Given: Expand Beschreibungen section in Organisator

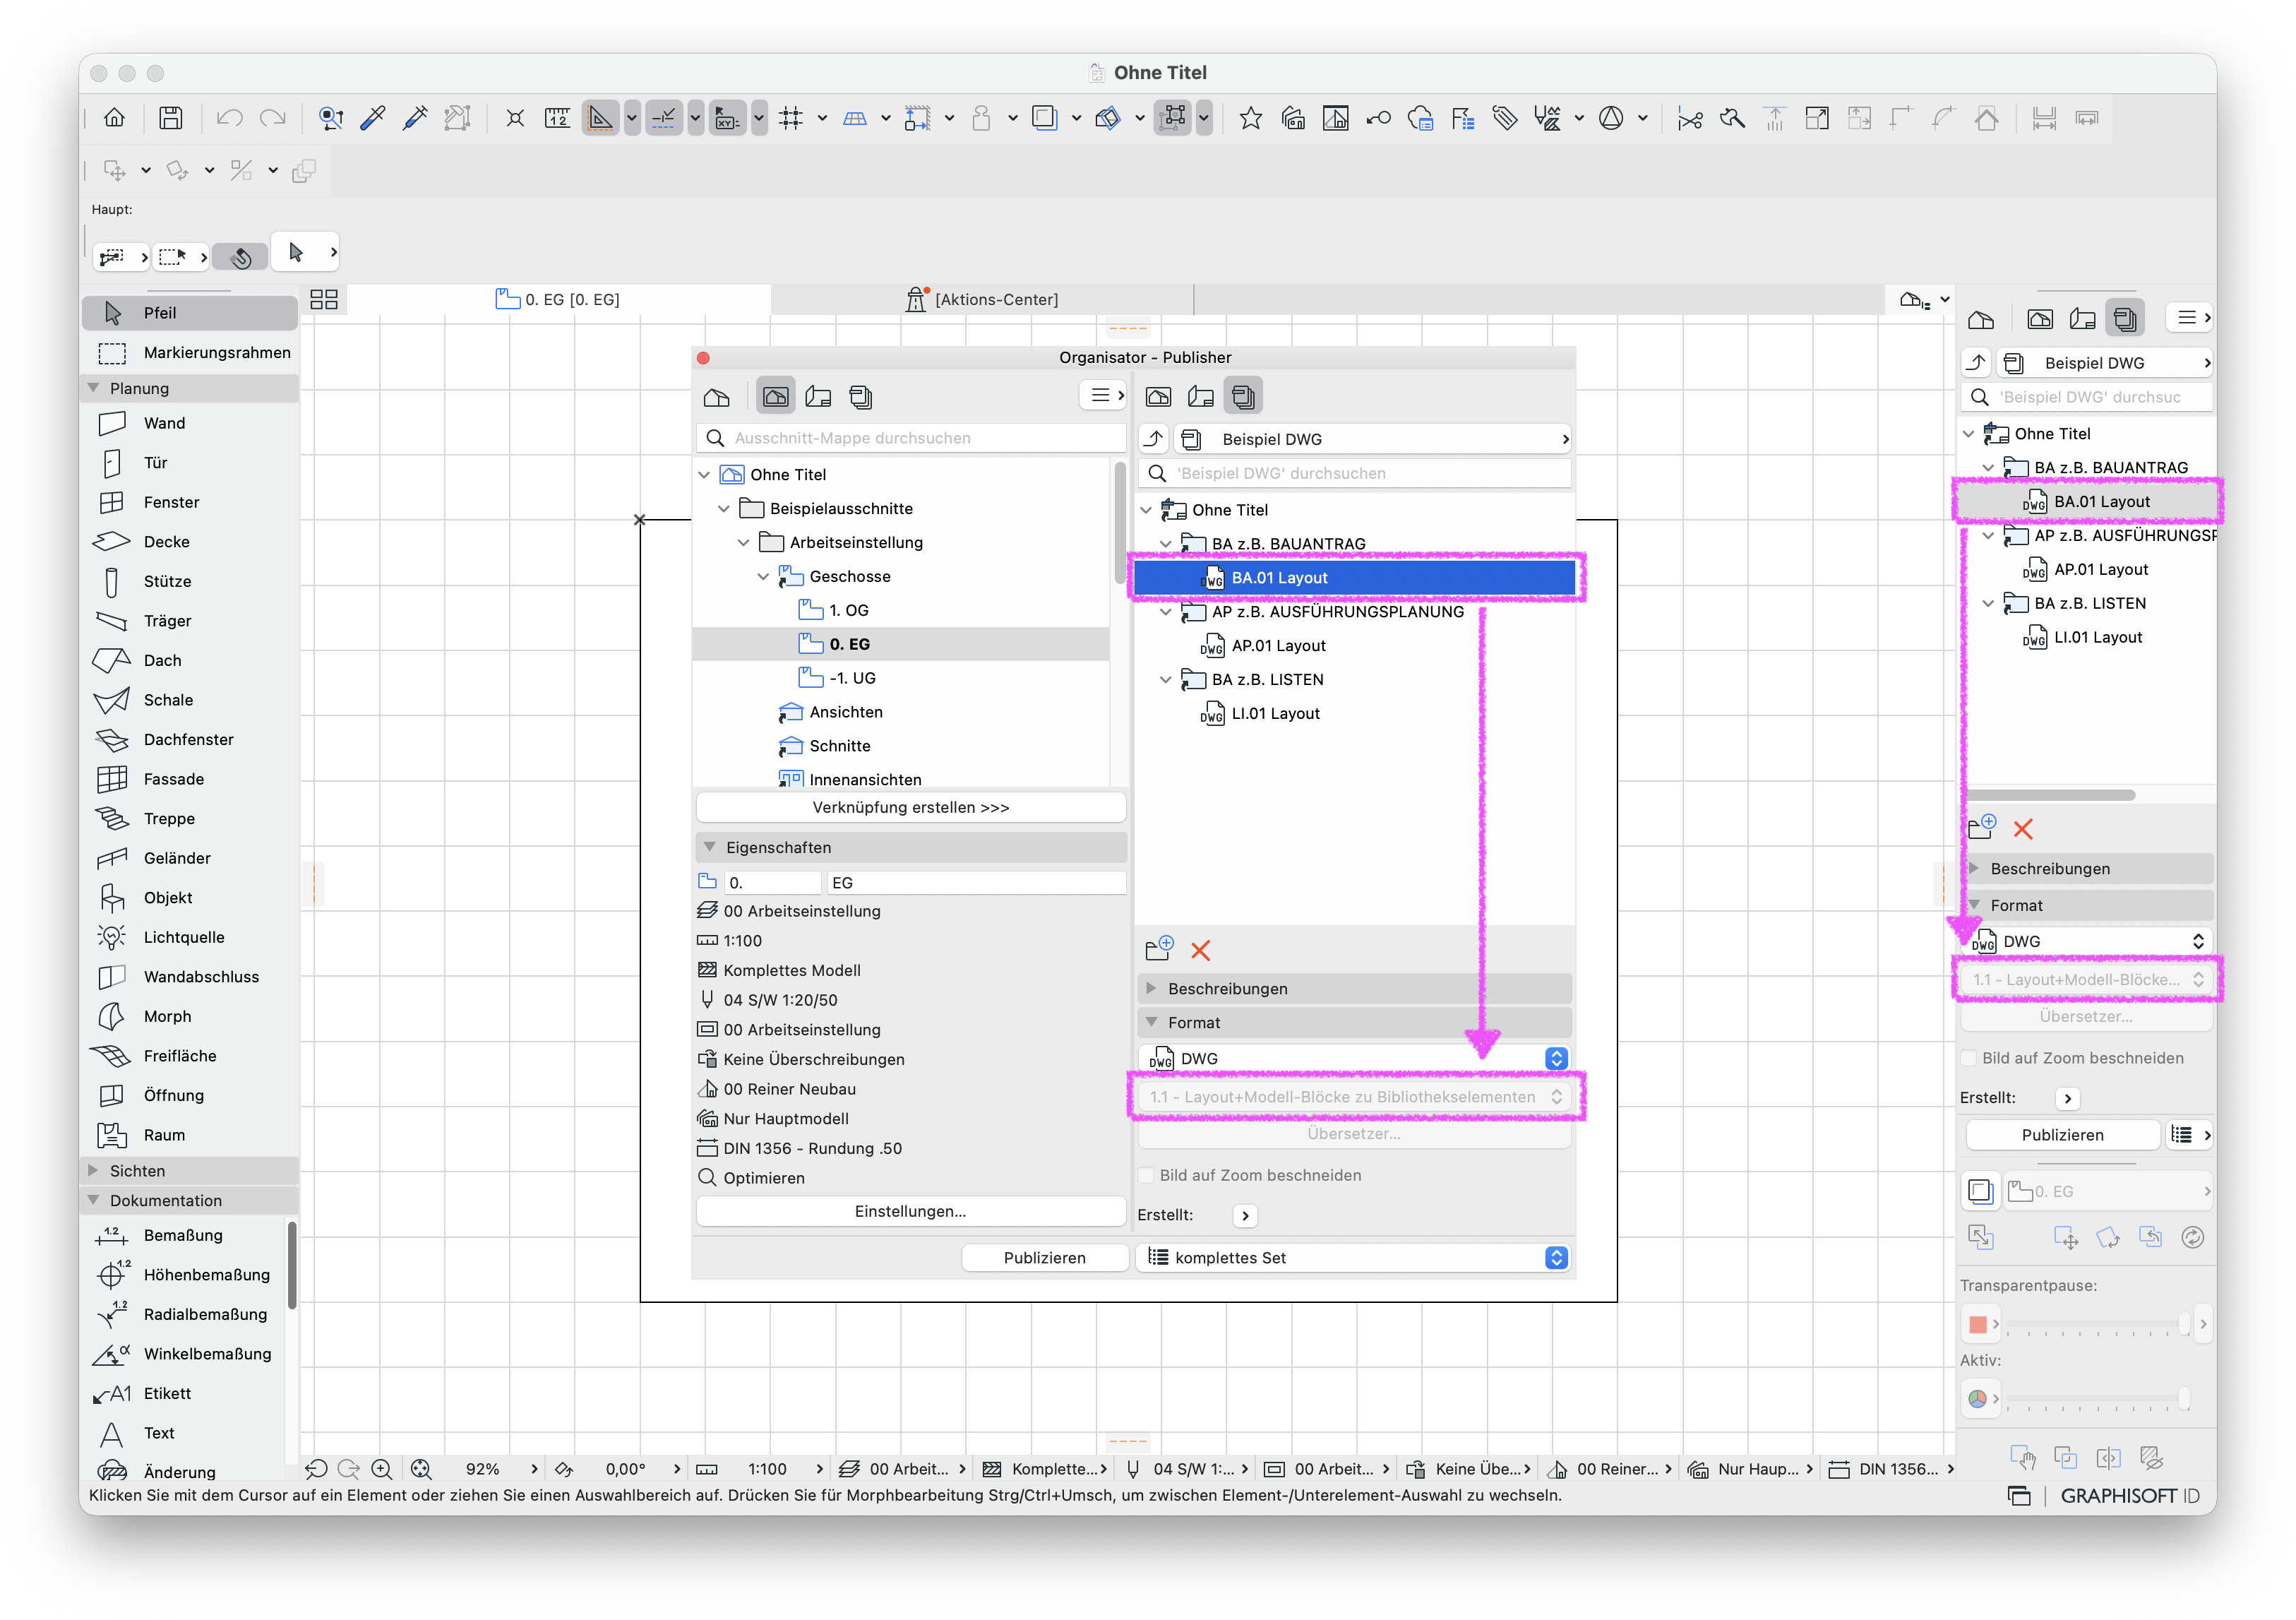Looking at the screenshot, I should [1151, 989].
